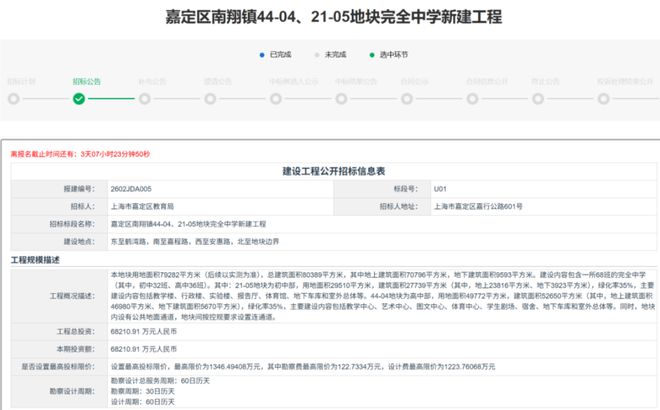
Task: Click the grey step circle under 澄清公告
Action: (210, 99)
